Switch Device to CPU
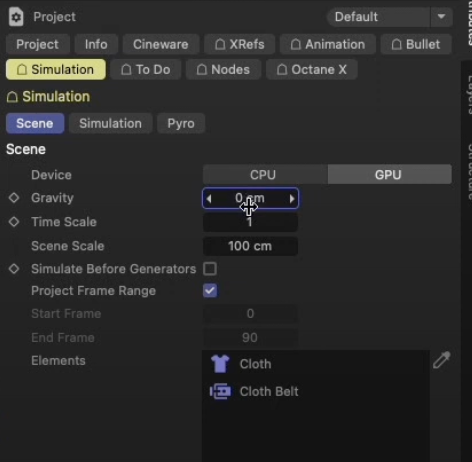 265,174
